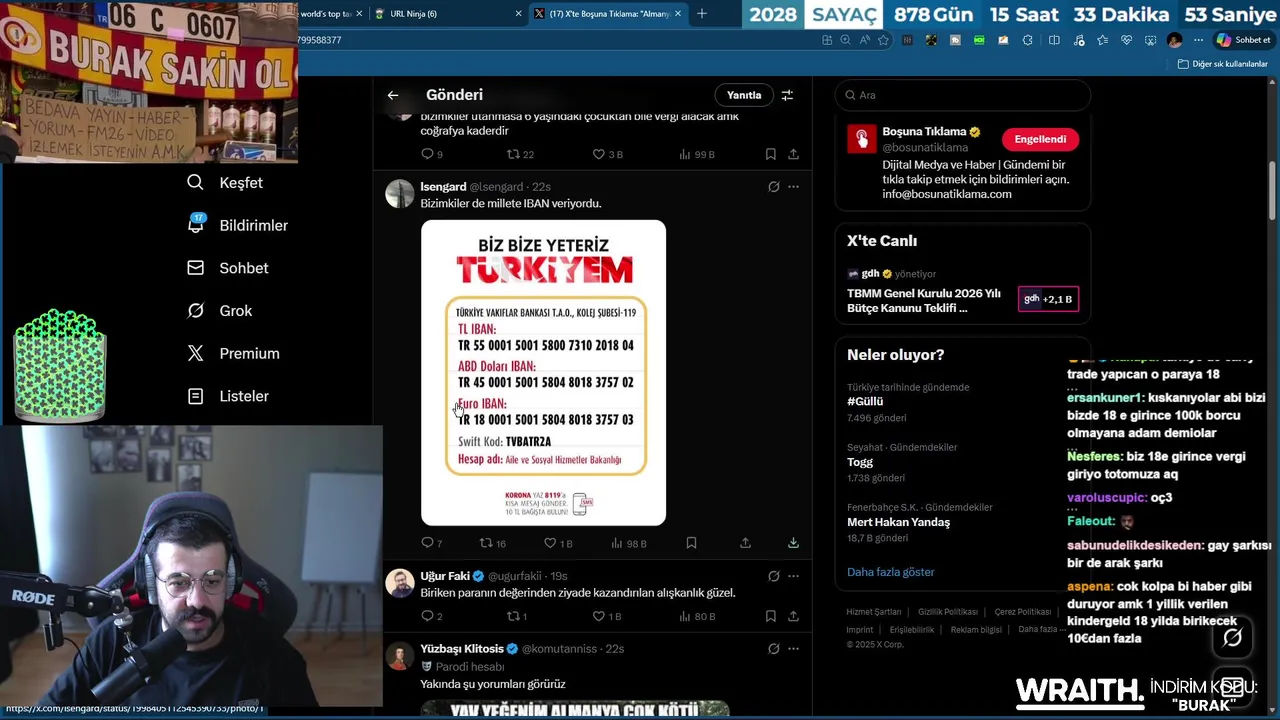This screenshot has height=720, width=1280.
Task: Click Grok icon on Uğur Faki's post
Action: (x=773, y=576)
